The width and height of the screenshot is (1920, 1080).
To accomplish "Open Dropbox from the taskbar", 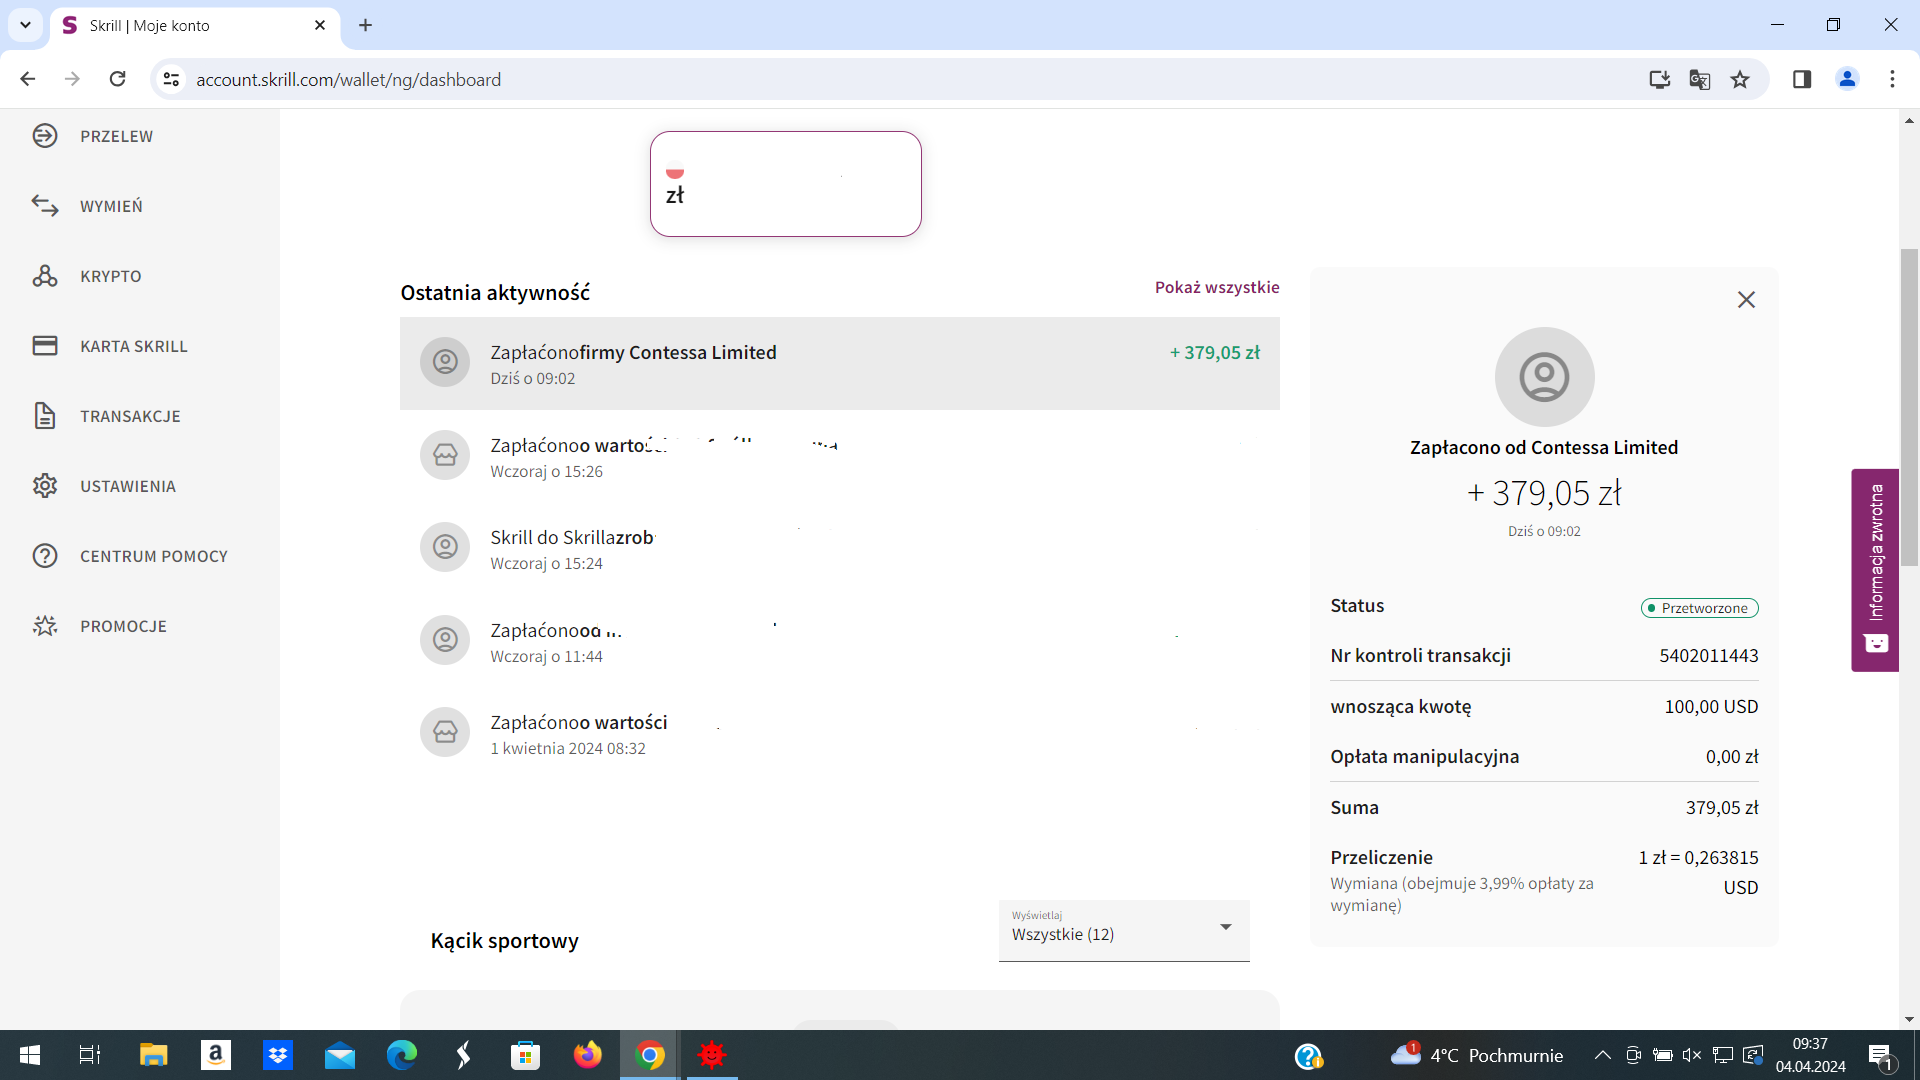I will click(x=278, y=1055).
